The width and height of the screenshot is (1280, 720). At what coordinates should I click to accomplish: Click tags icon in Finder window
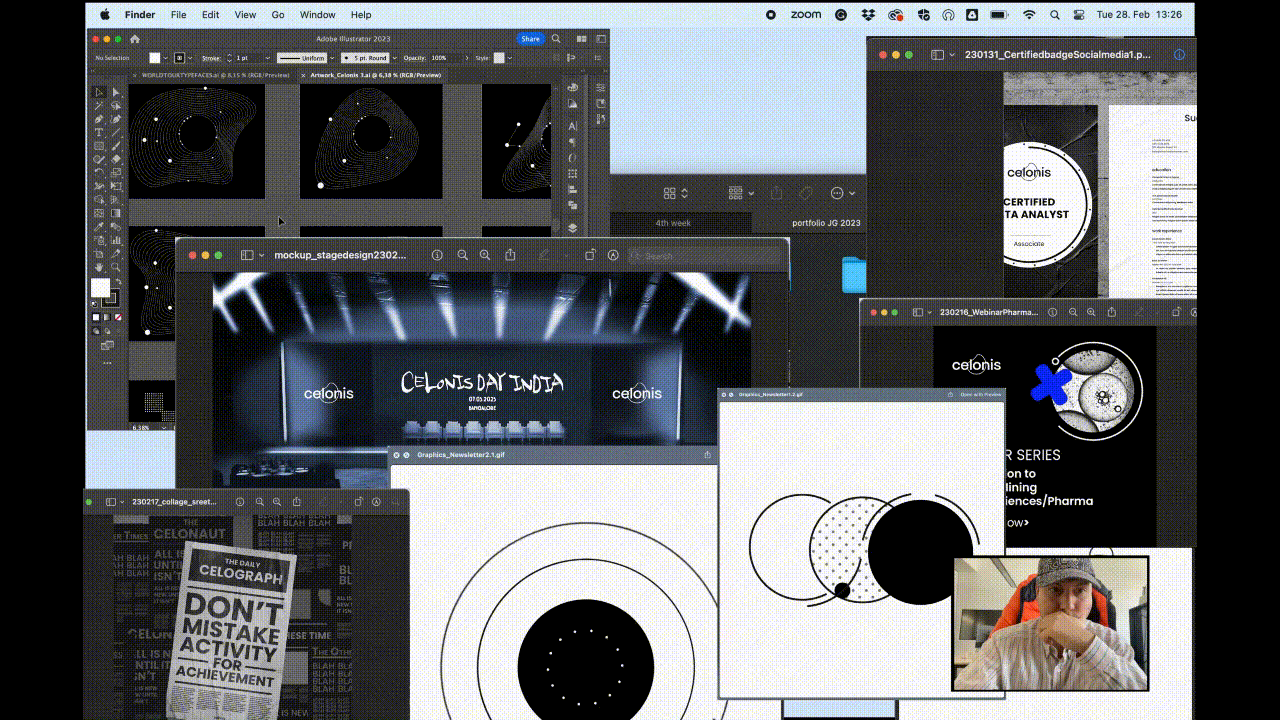tap(806, 193)
